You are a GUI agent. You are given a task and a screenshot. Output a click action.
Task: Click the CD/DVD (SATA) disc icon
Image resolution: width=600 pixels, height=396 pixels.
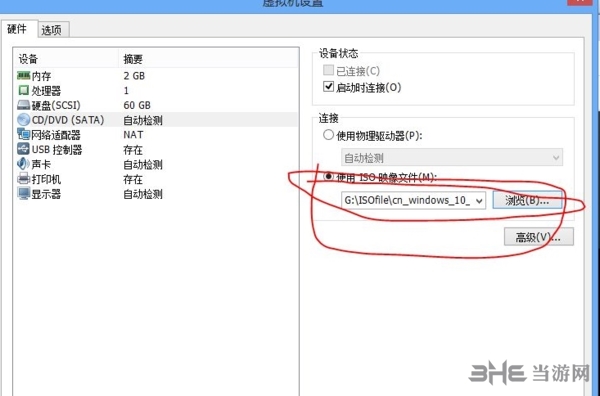pyautogui.click(x=23, y=120)
